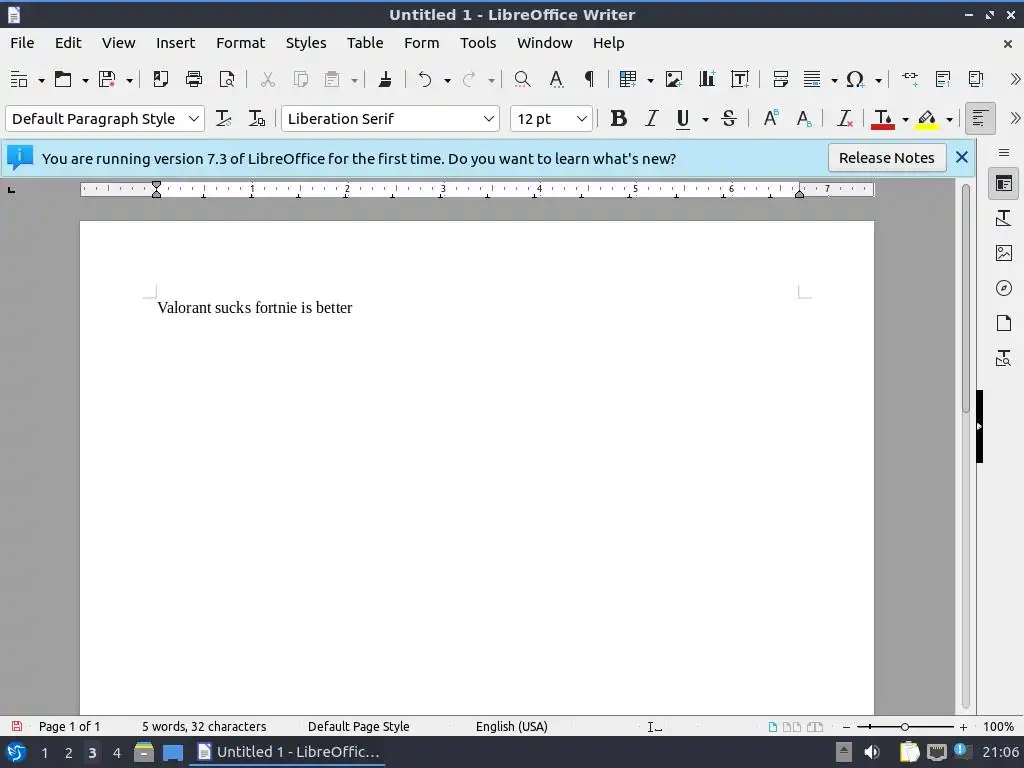Click the Print icon
The image size is (1024, 768).
click(x=194, y=80)
